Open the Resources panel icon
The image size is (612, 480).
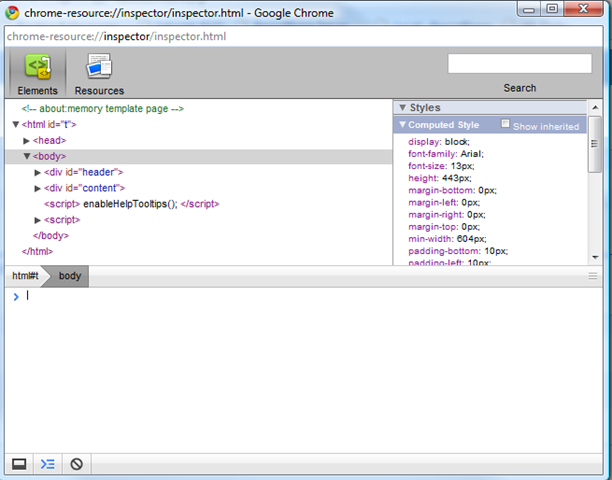click(99, 66)
